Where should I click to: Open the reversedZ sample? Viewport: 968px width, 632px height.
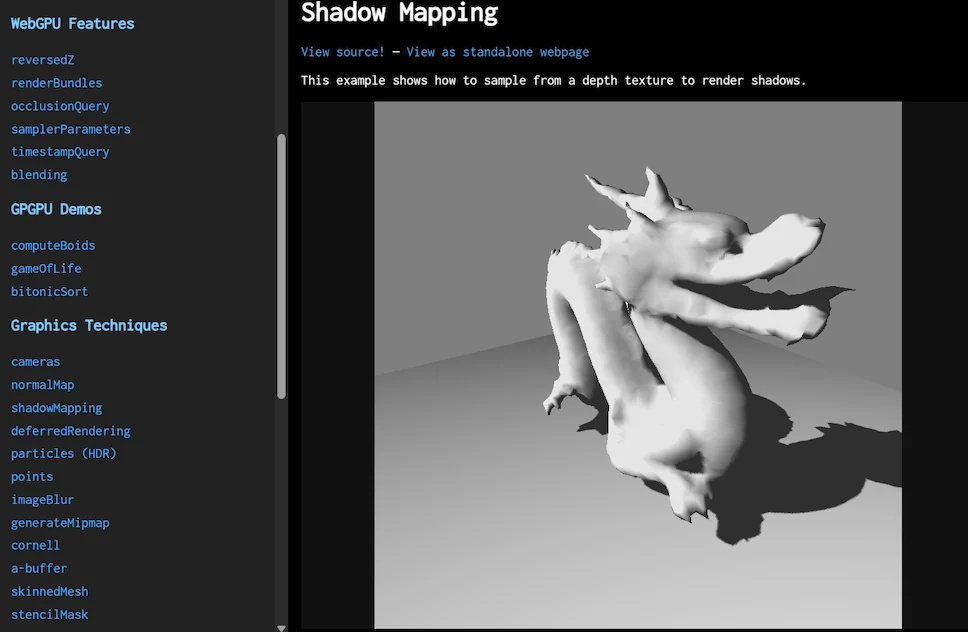43,60
